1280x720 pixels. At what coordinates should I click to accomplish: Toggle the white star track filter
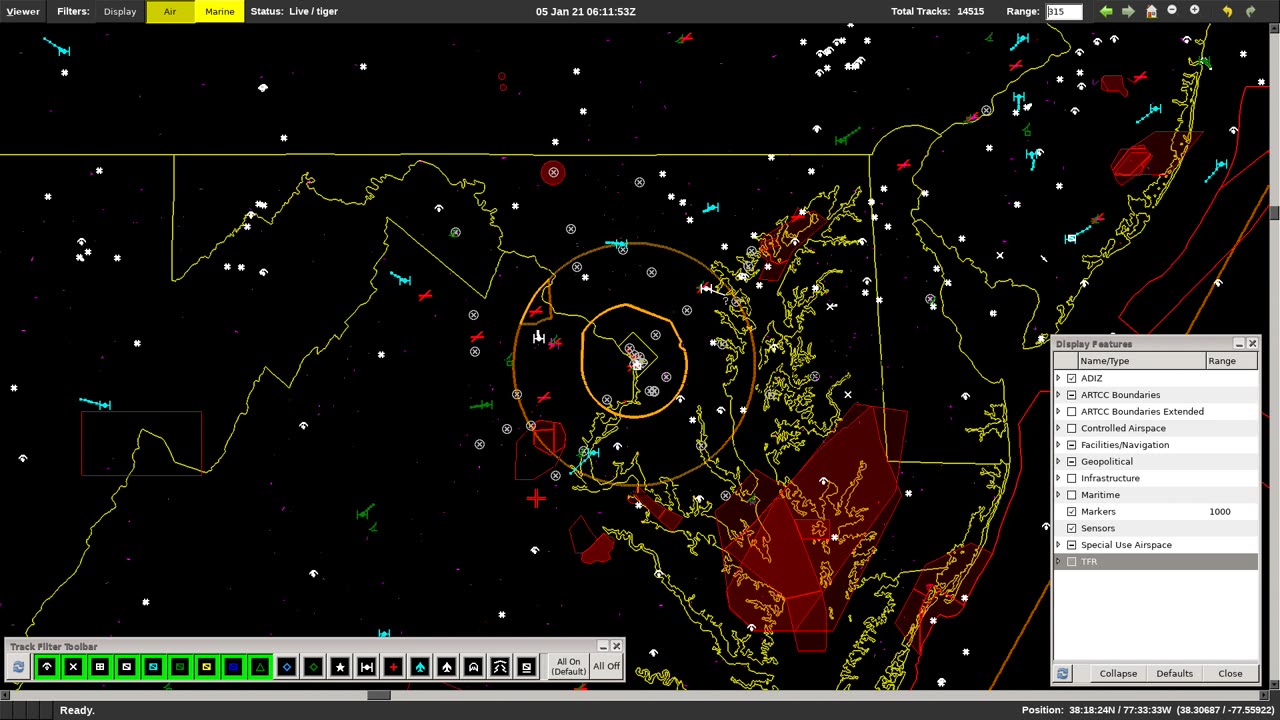(340, 667)
